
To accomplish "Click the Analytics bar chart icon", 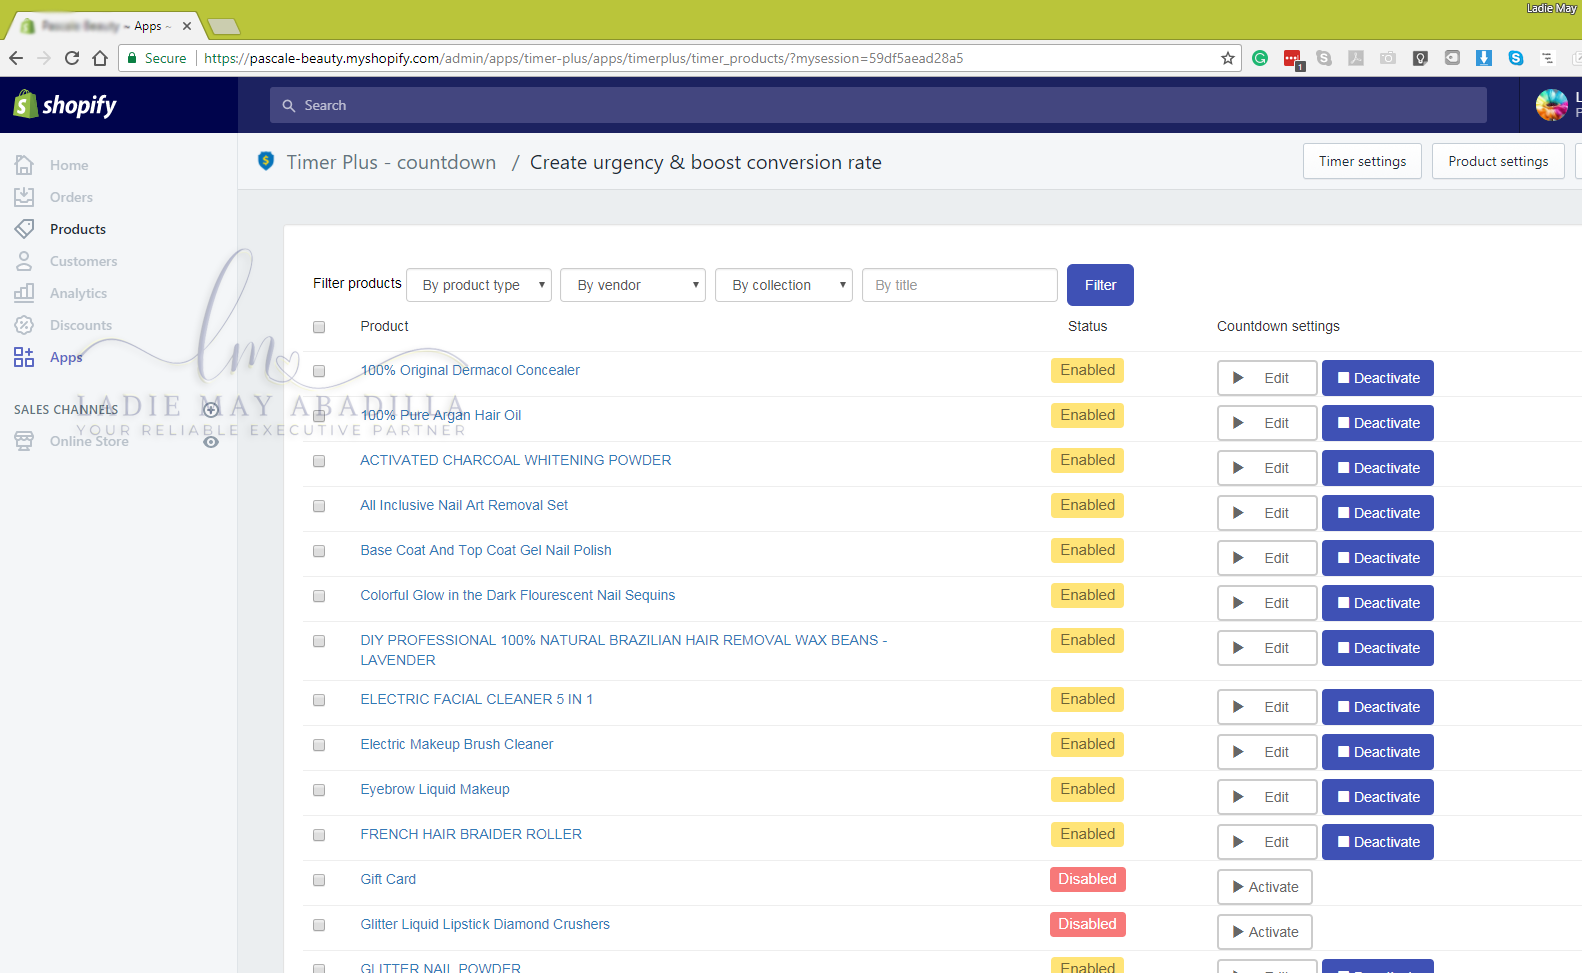I will click(x=24, y=293).
